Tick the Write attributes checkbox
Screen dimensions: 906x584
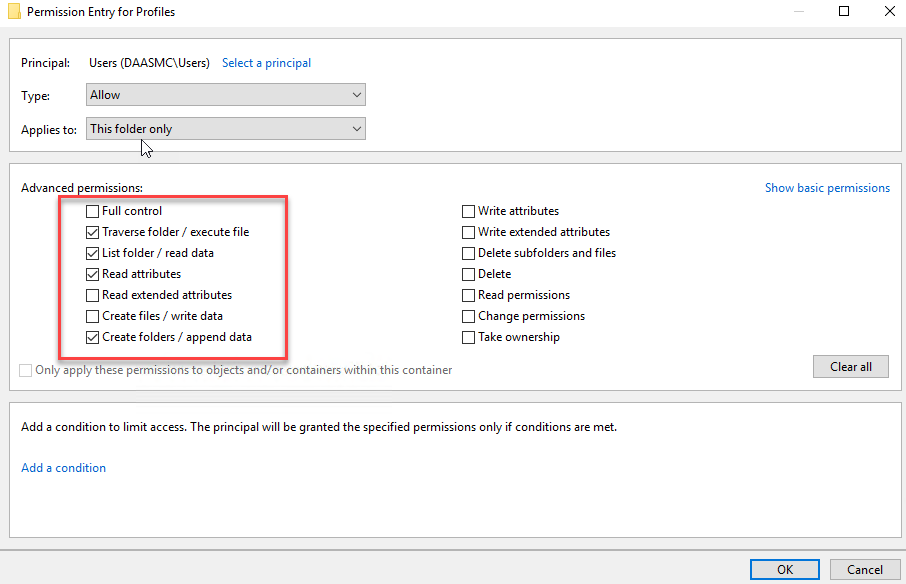click(469, 211)
